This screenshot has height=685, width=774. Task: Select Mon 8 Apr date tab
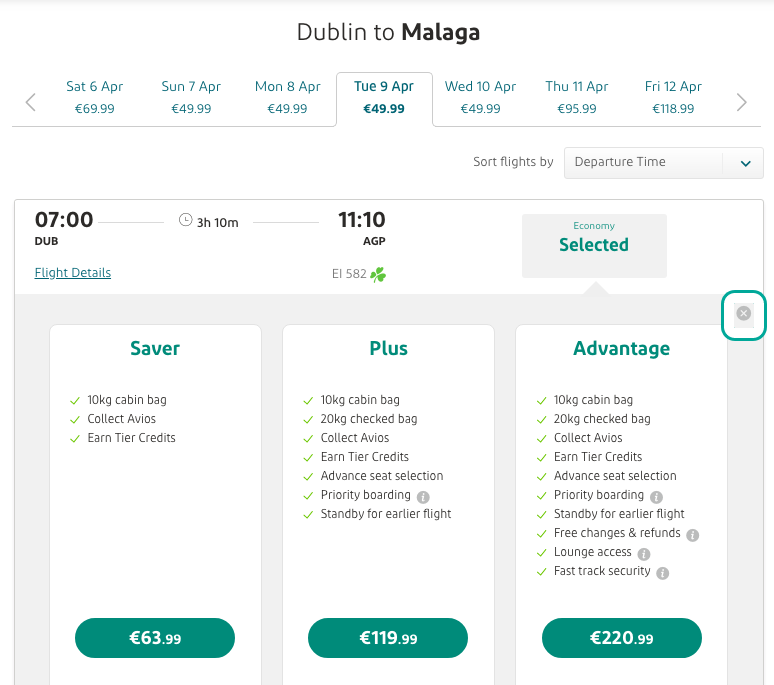287,97
